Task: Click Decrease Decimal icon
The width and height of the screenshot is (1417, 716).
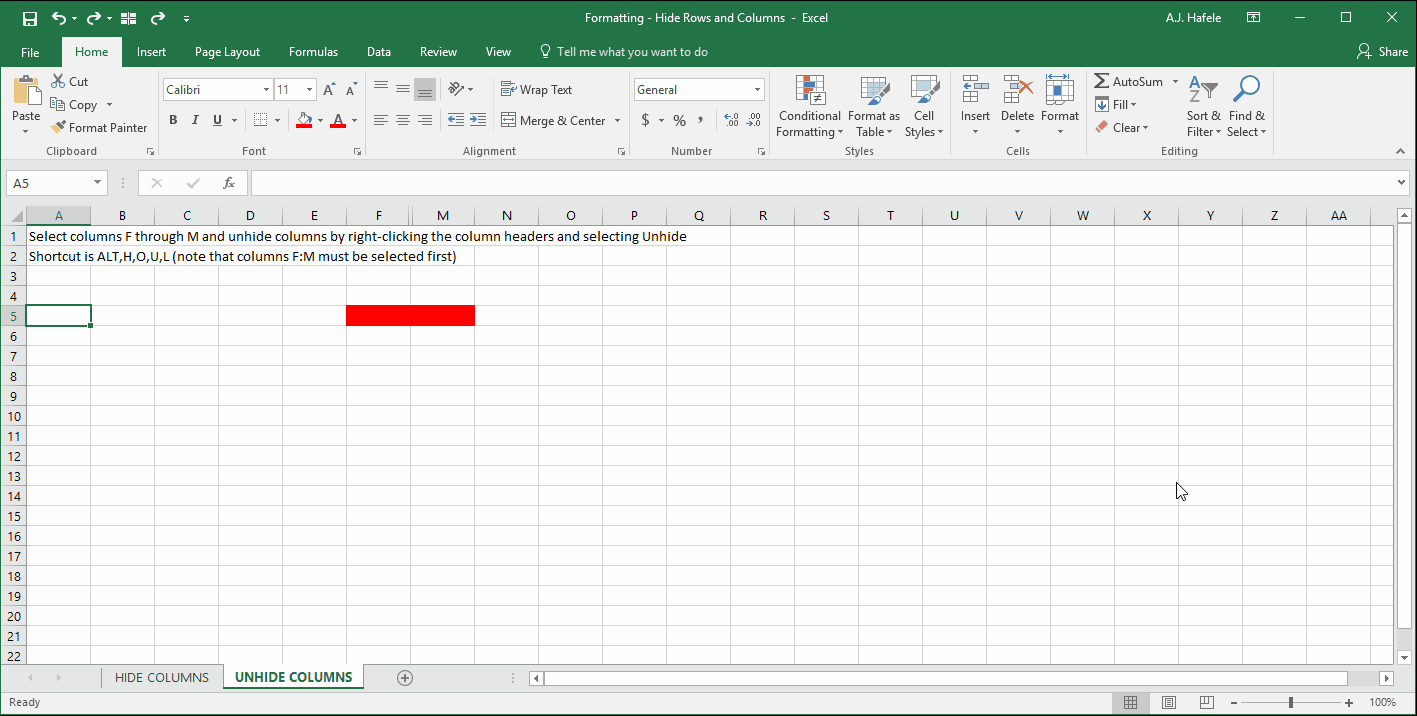Action: click(x=754, y=120)
